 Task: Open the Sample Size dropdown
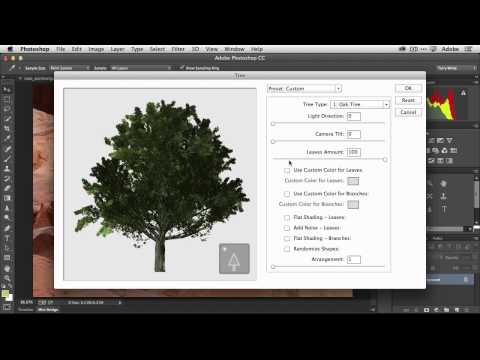(70, 68)
